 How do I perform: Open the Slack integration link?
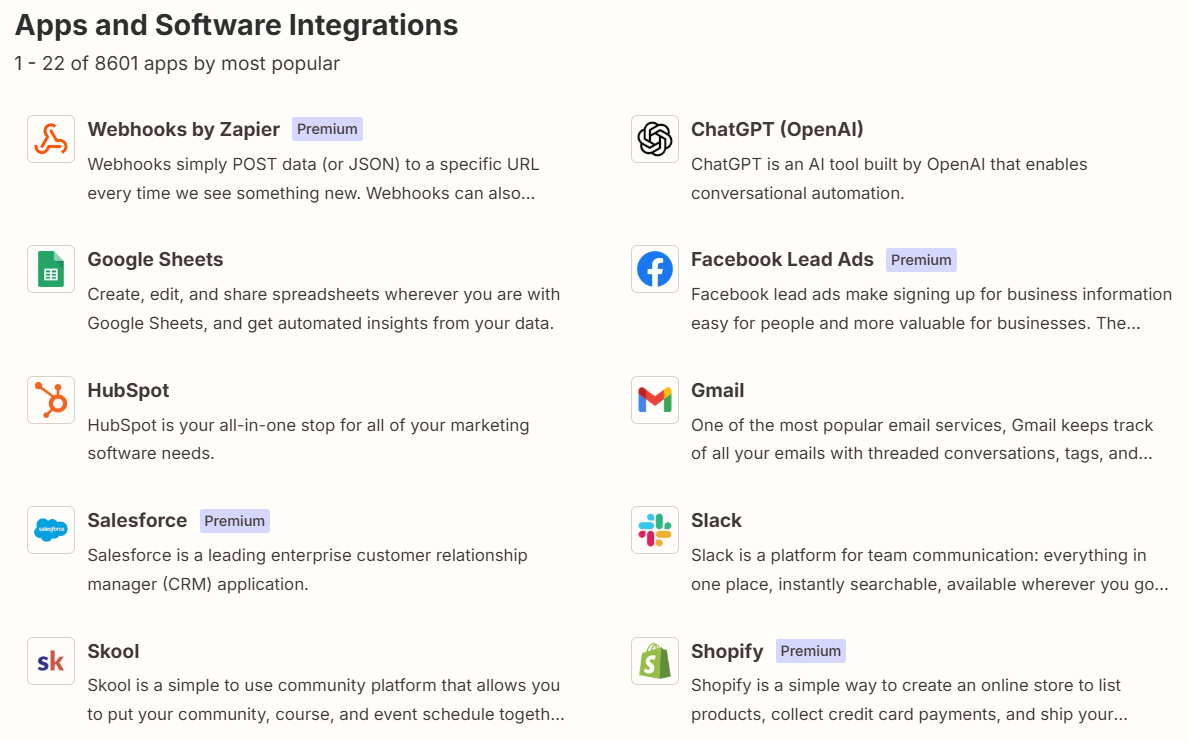(716, 520)
